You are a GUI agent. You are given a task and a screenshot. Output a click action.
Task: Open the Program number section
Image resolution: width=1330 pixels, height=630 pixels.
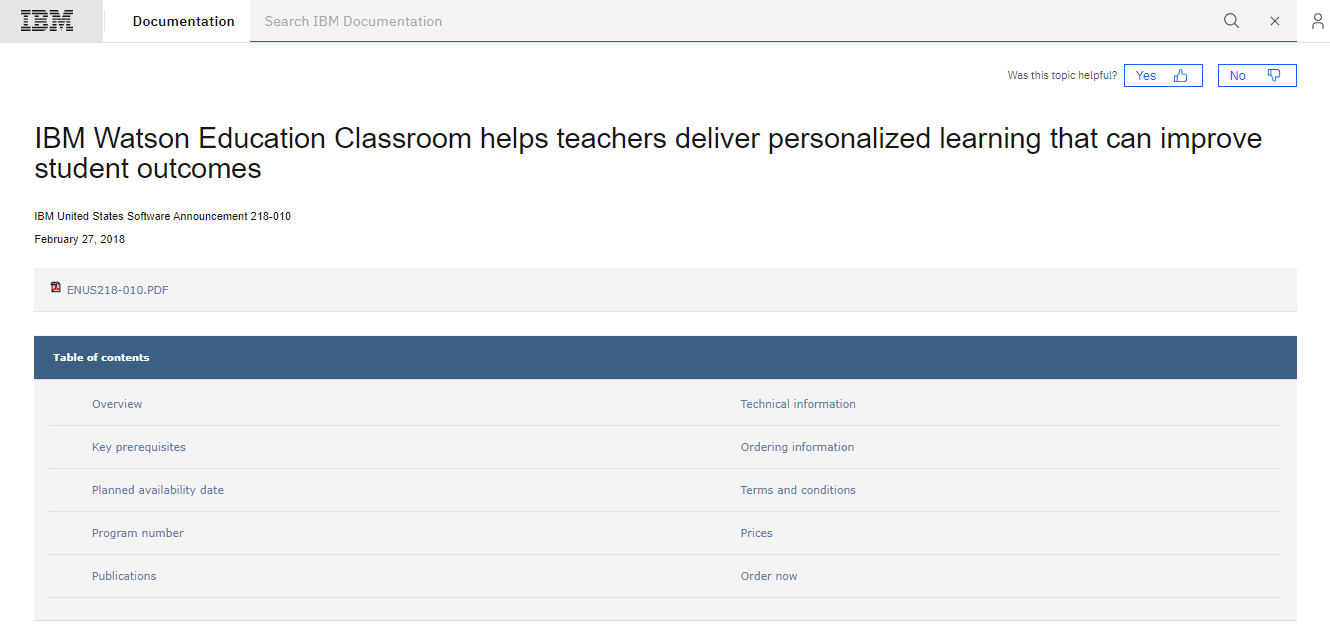138,532
